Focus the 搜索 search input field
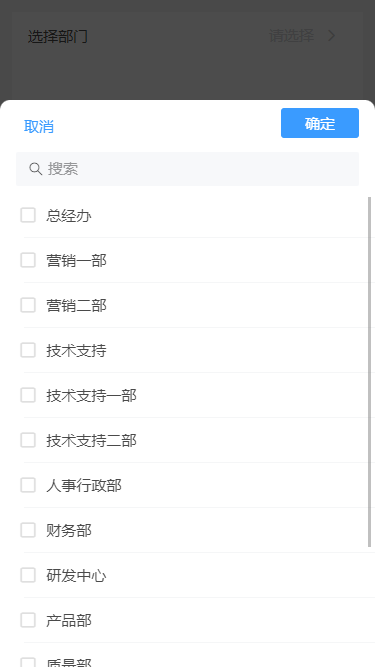This screenshot has width=375, height=667. pos(188,169)
